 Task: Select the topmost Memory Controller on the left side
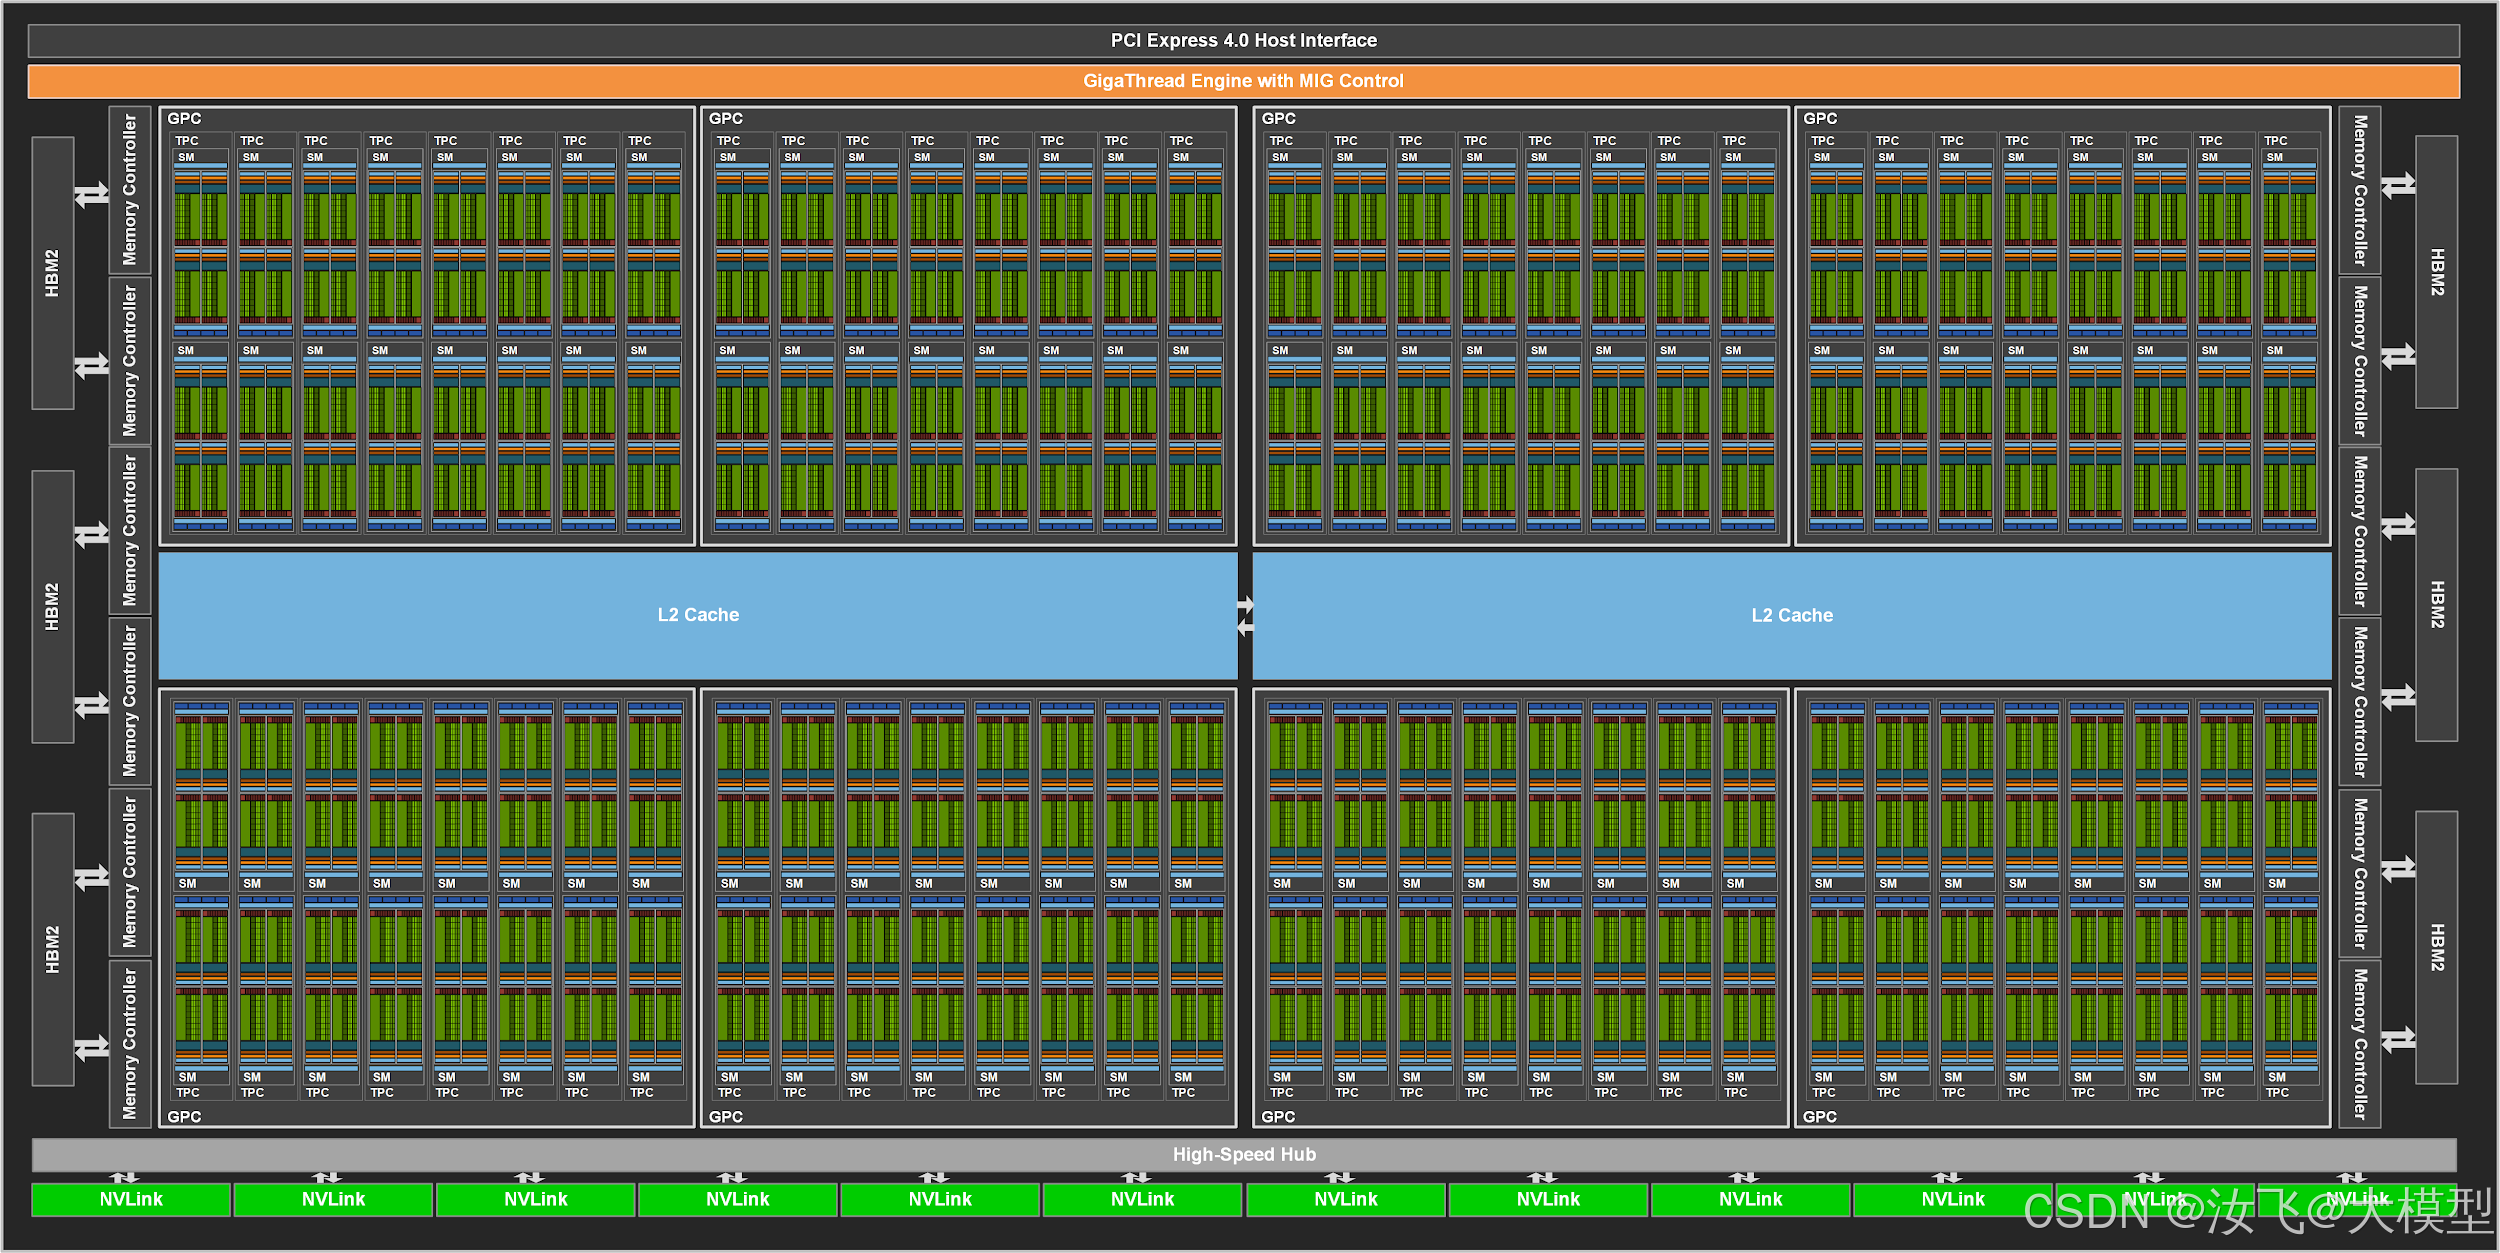coord(130,190)
